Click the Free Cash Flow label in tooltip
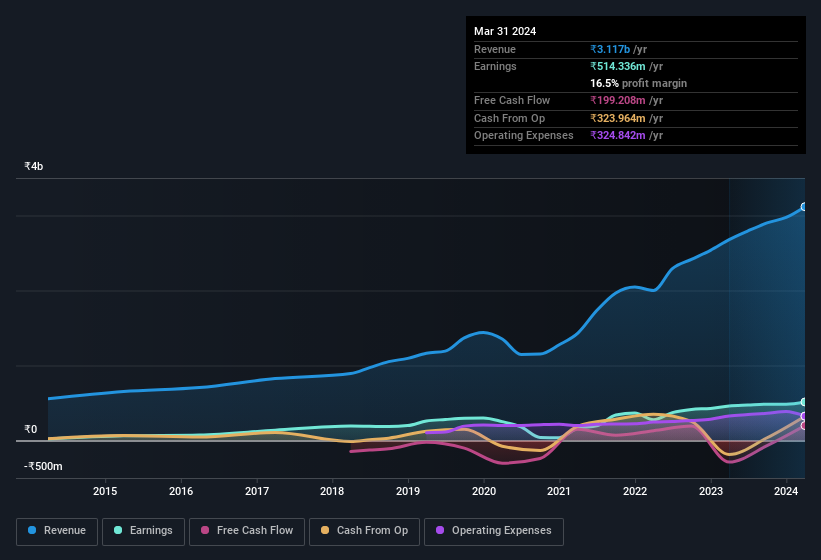Viewport: 821px width, 560px height. coord(512,100)
